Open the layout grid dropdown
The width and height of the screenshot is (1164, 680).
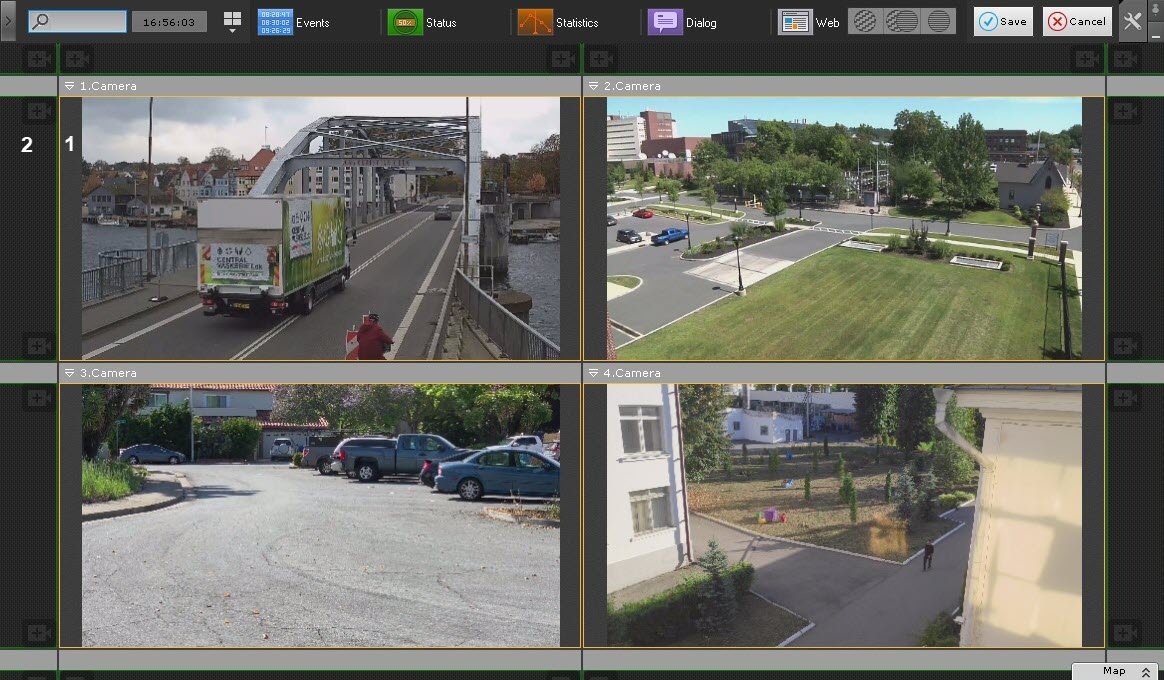232,23
